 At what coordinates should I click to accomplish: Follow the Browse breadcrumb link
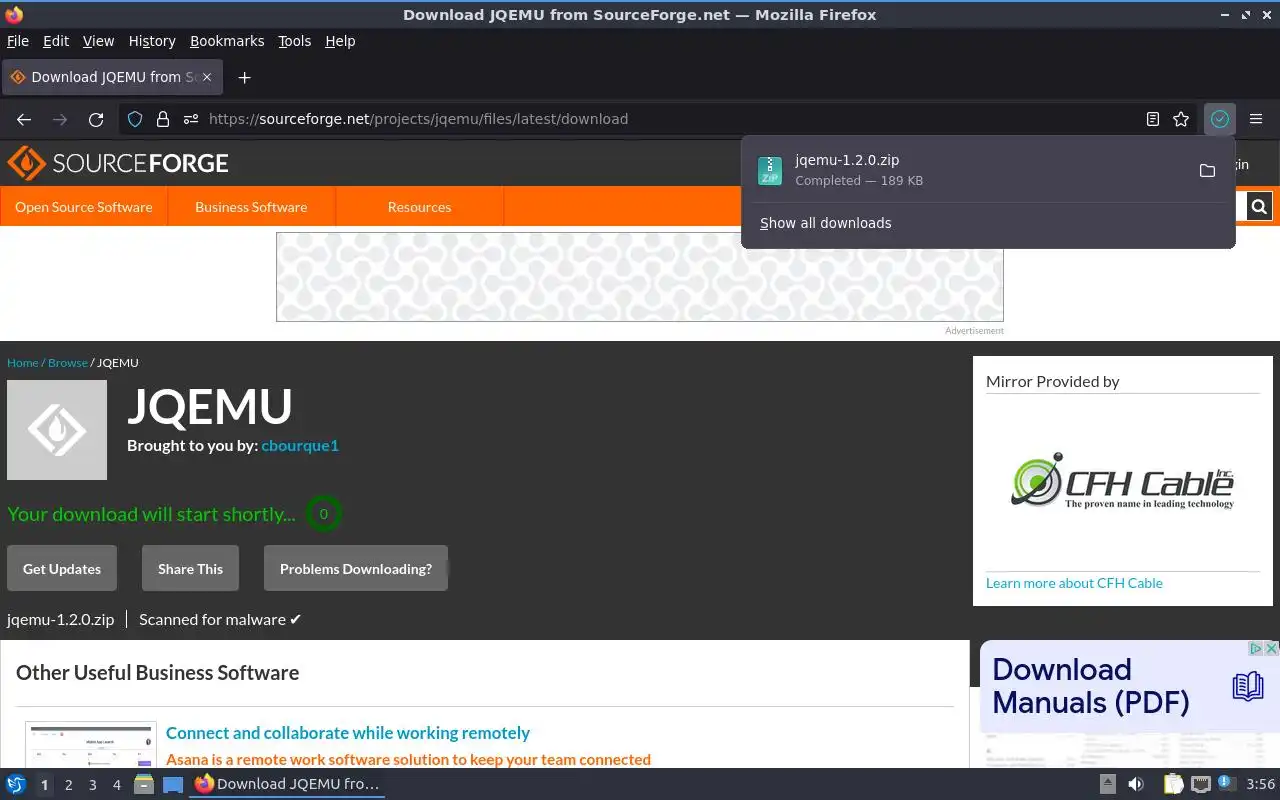(68, 363)
